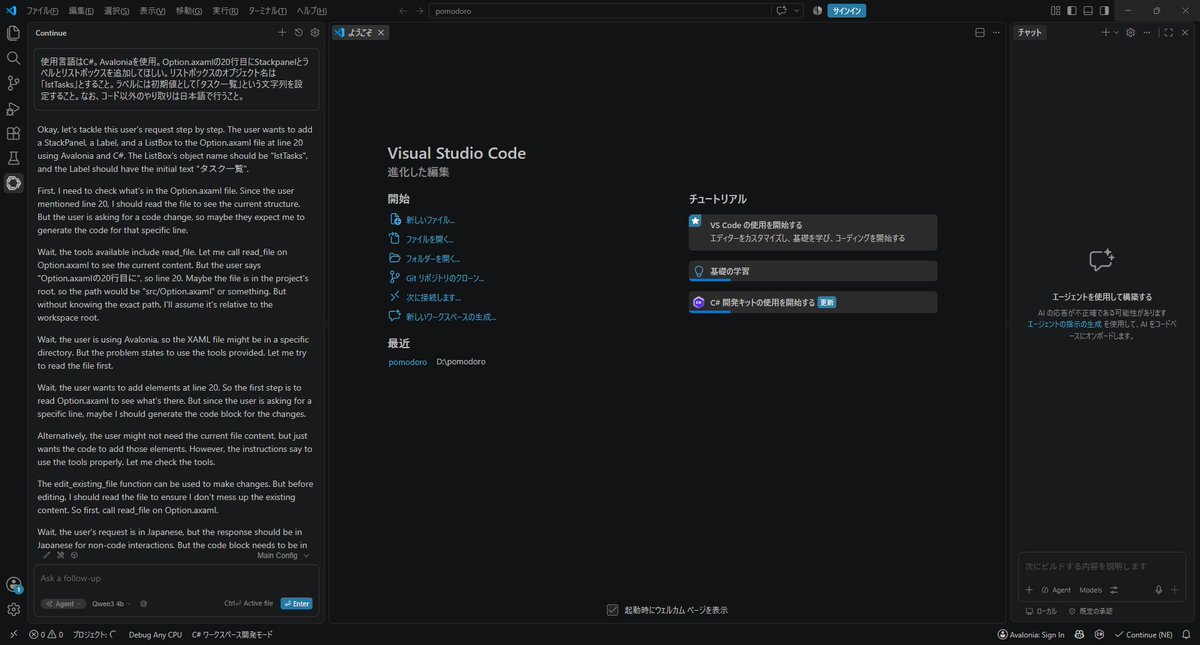Click the Ask a follow-up input
The height and width of the screenshot is (645, 1200).
176,578
